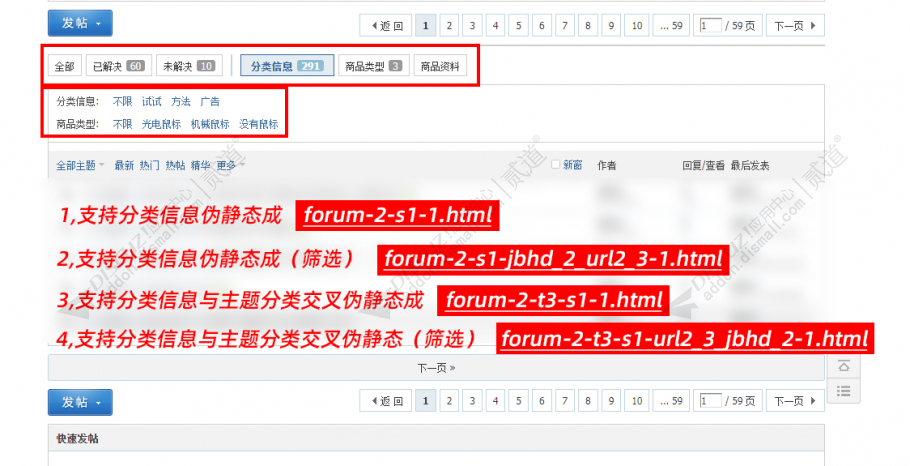The image size is (910, 466).
Task: Sort threads by 热门
Action: (x=150, y=165)
